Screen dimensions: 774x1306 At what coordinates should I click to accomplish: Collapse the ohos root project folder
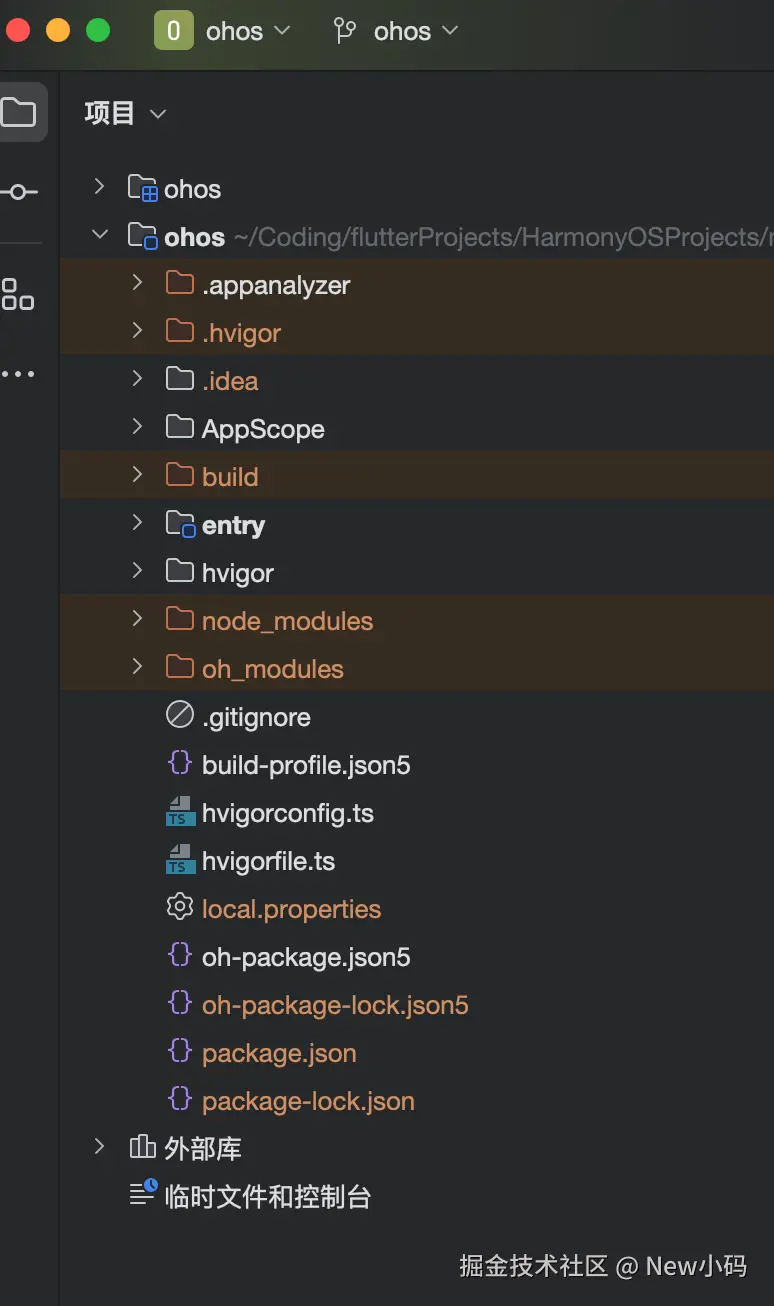click(x=99, y=235)
